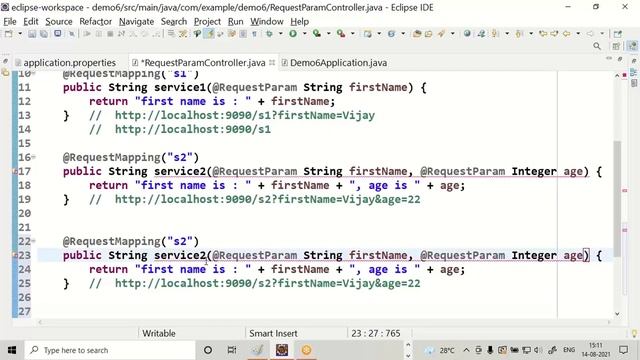Open the notification center icon
Image resolution: width=640 pixels, height=360 pixels.
pyautogui.click(x=623, y=350)
